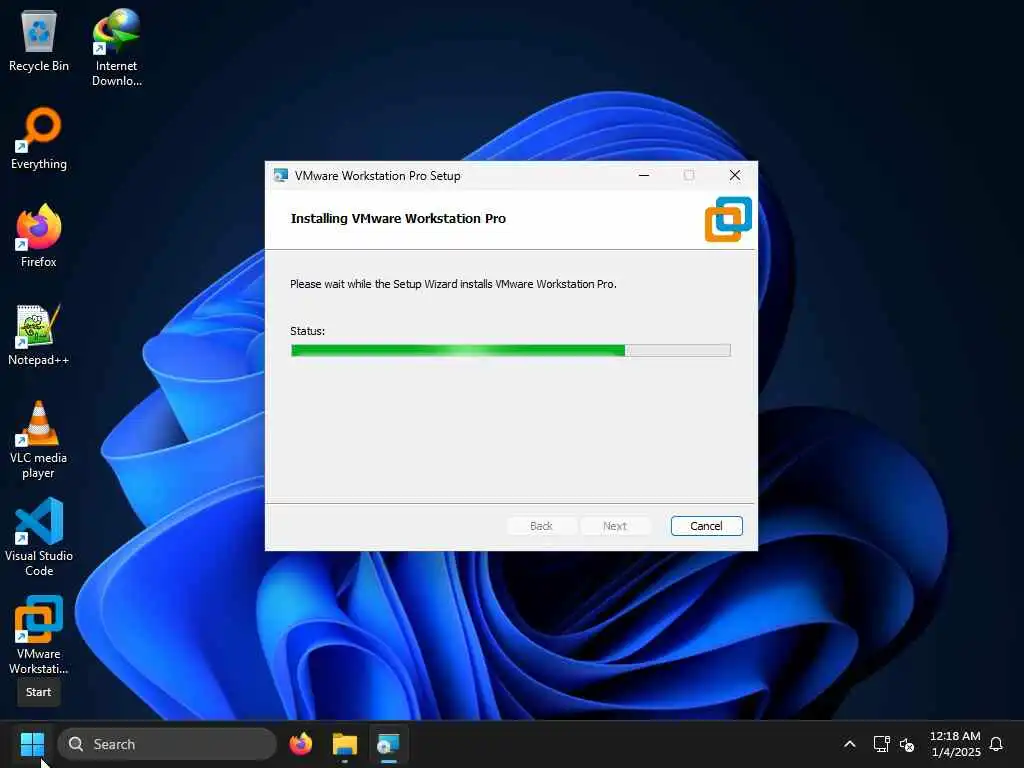Select the Internet Download Manager shortcut
The width and height of the screenshot is (1024, 768).
point(116,47)
